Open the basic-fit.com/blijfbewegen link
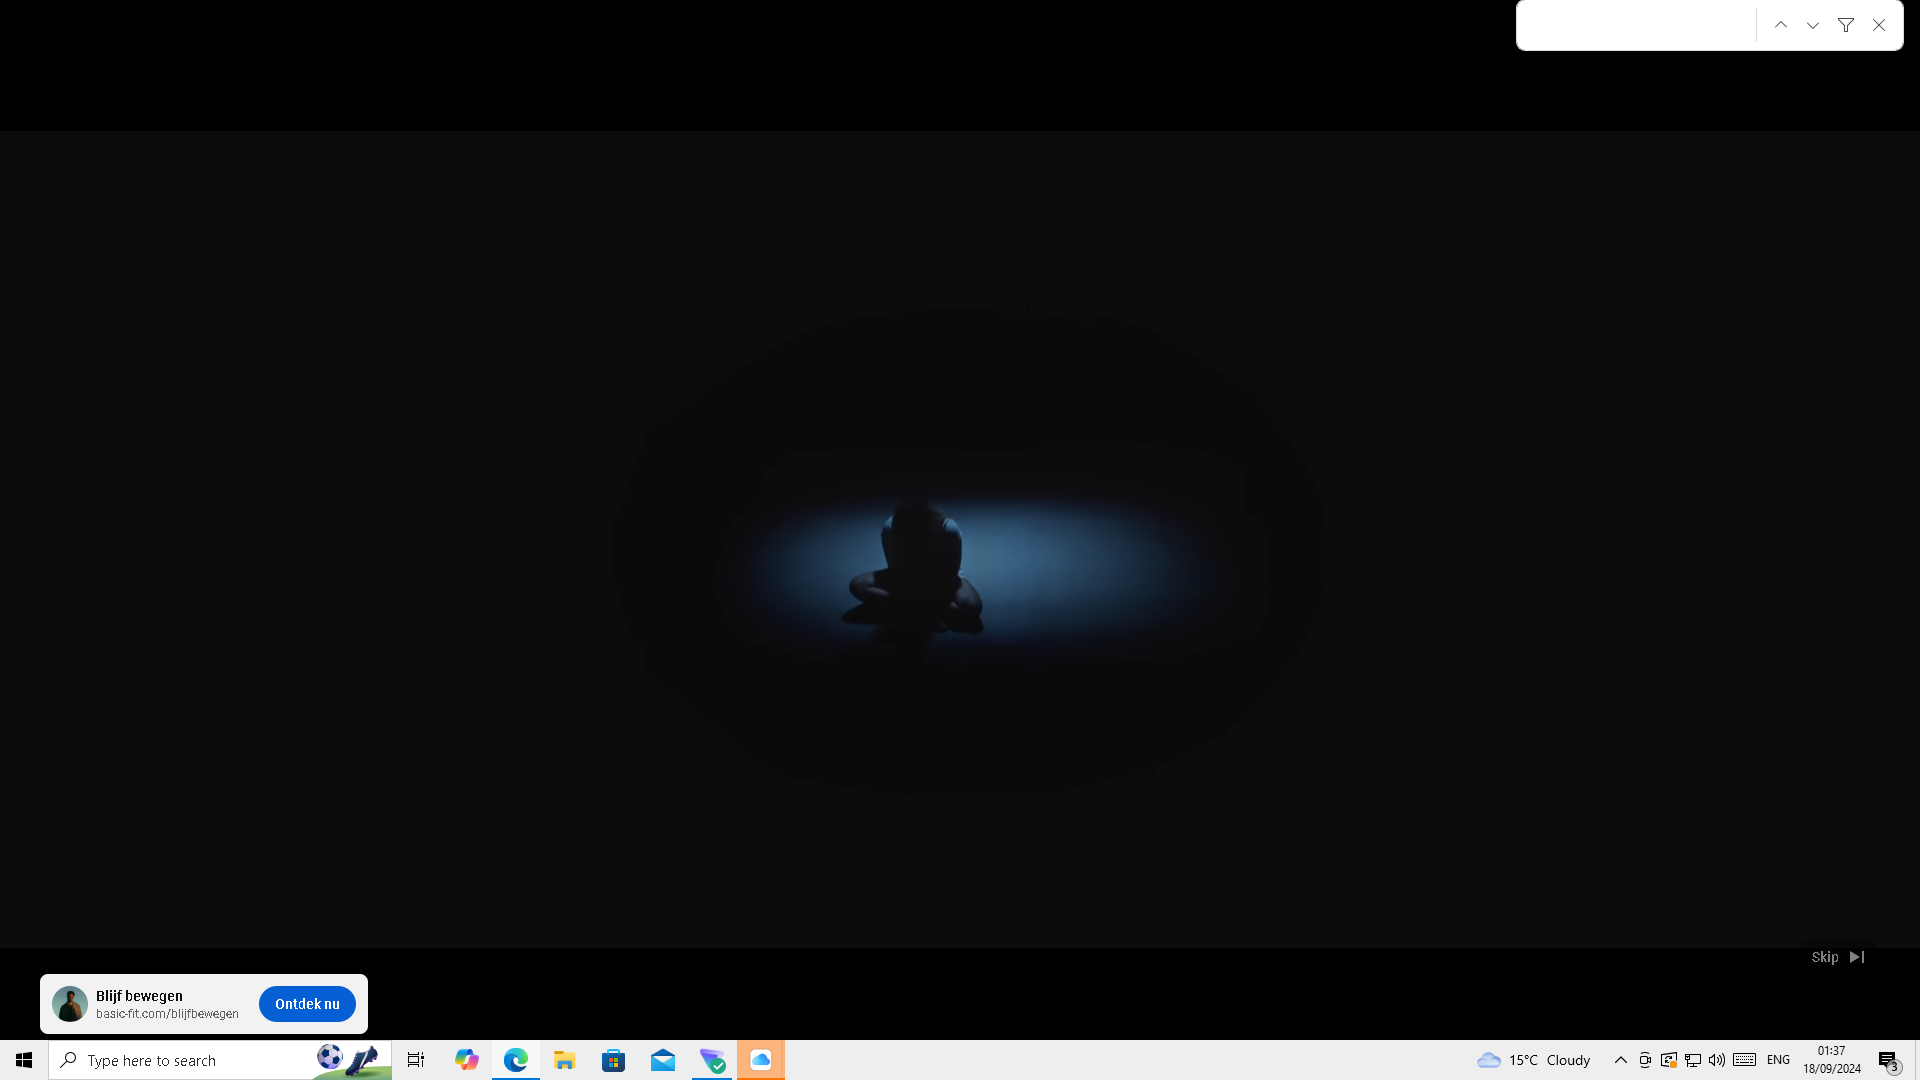Screen dimensions: 1920x1080 coord(167,1014)
